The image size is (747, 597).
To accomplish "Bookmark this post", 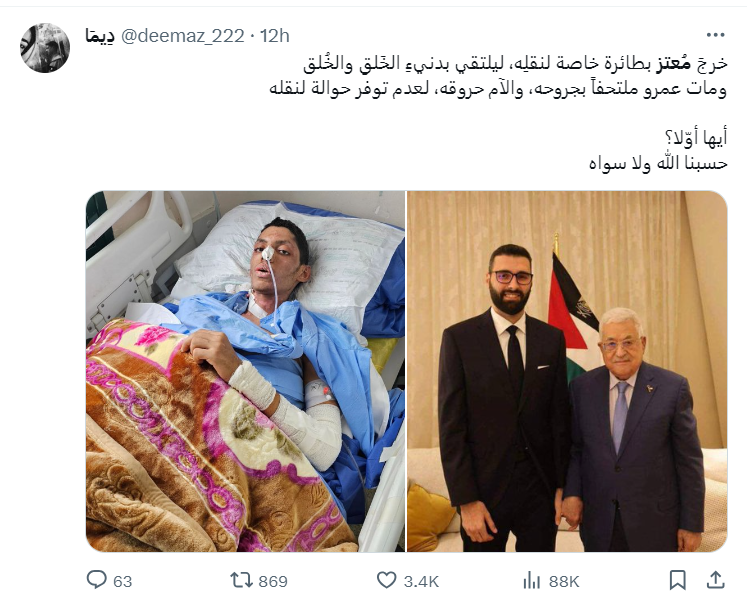I will pyautogui.click(x=677, y=580).
